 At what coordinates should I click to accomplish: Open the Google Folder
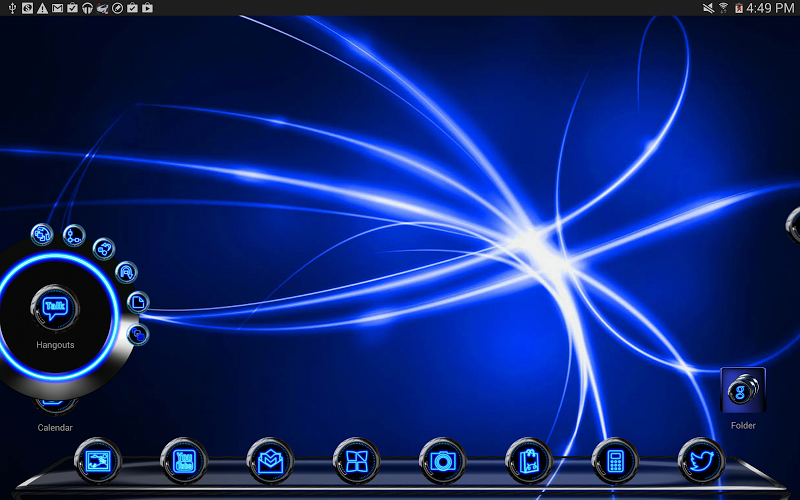click(743, 390)
